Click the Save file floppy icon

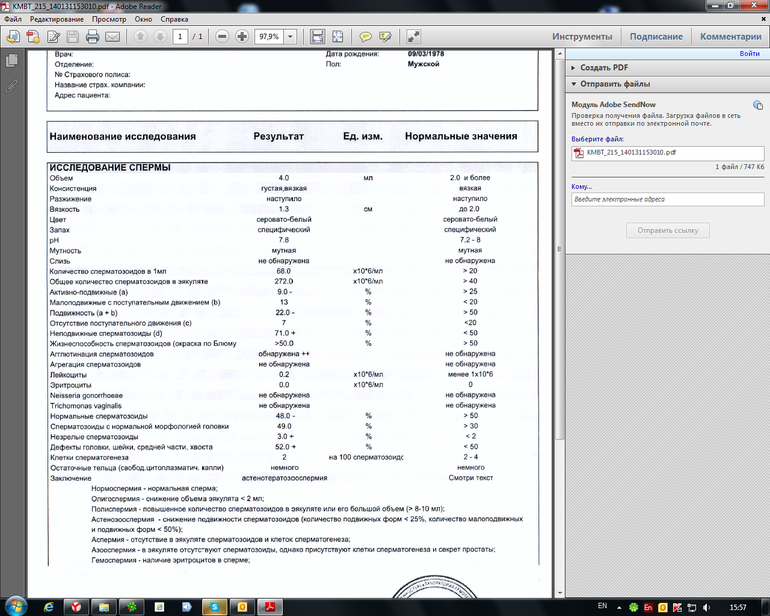point(73,37)
